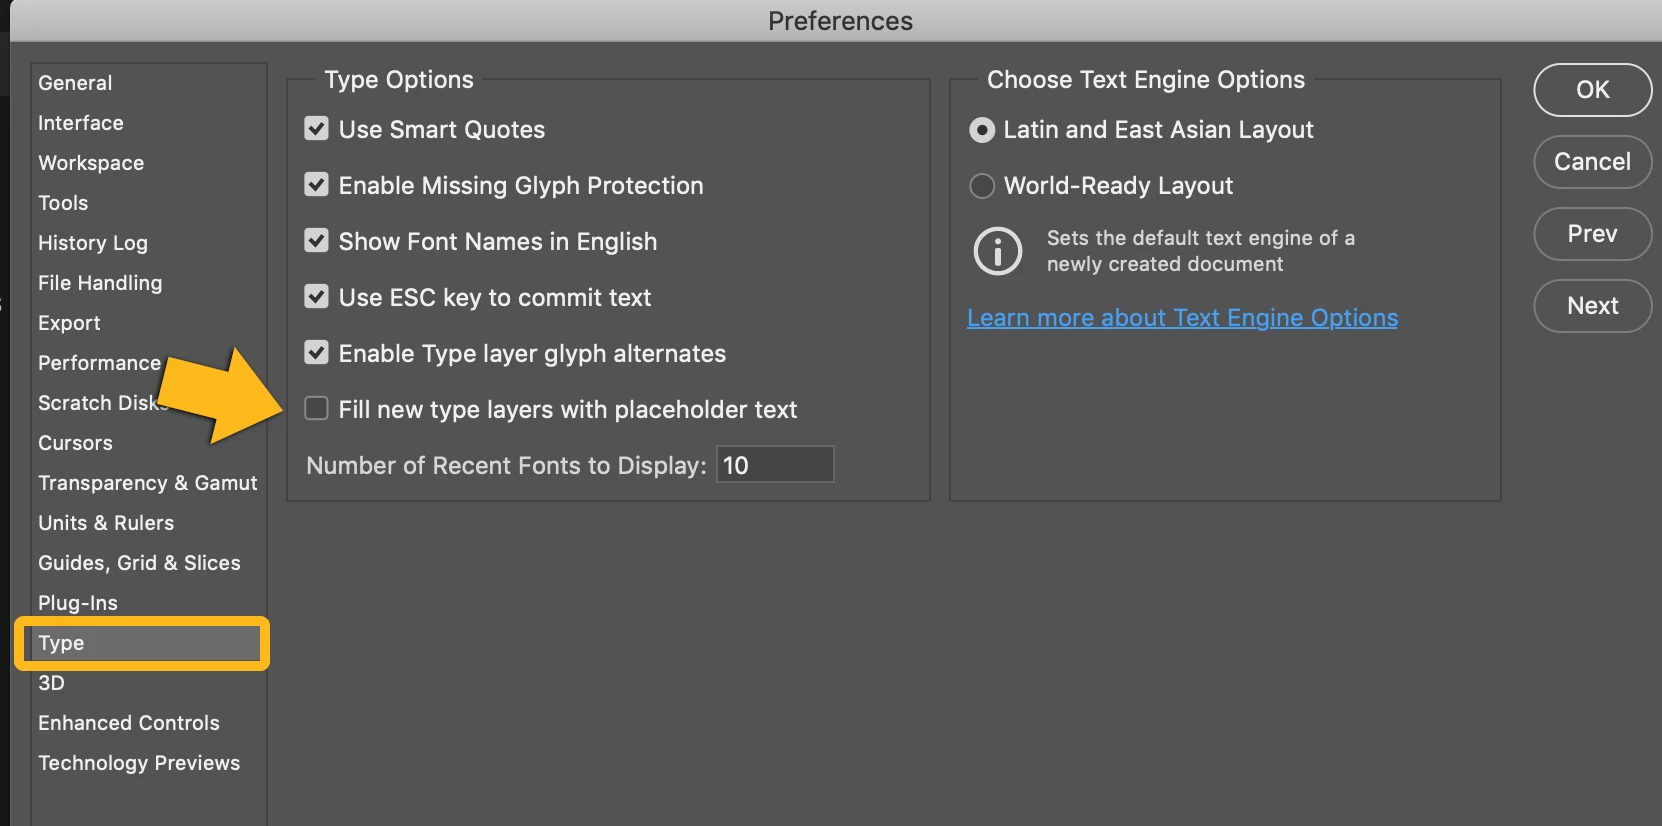Uncheck Enable Missing Glyph Protection
The width and height of the screenshot is (1662, 826).
pos(317,185)
